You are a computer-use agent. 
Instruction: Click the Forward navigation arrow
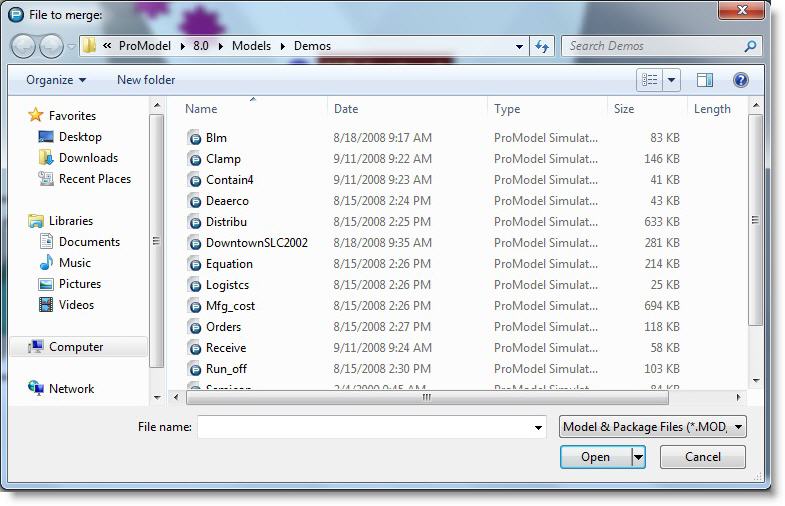pos(52,46)
